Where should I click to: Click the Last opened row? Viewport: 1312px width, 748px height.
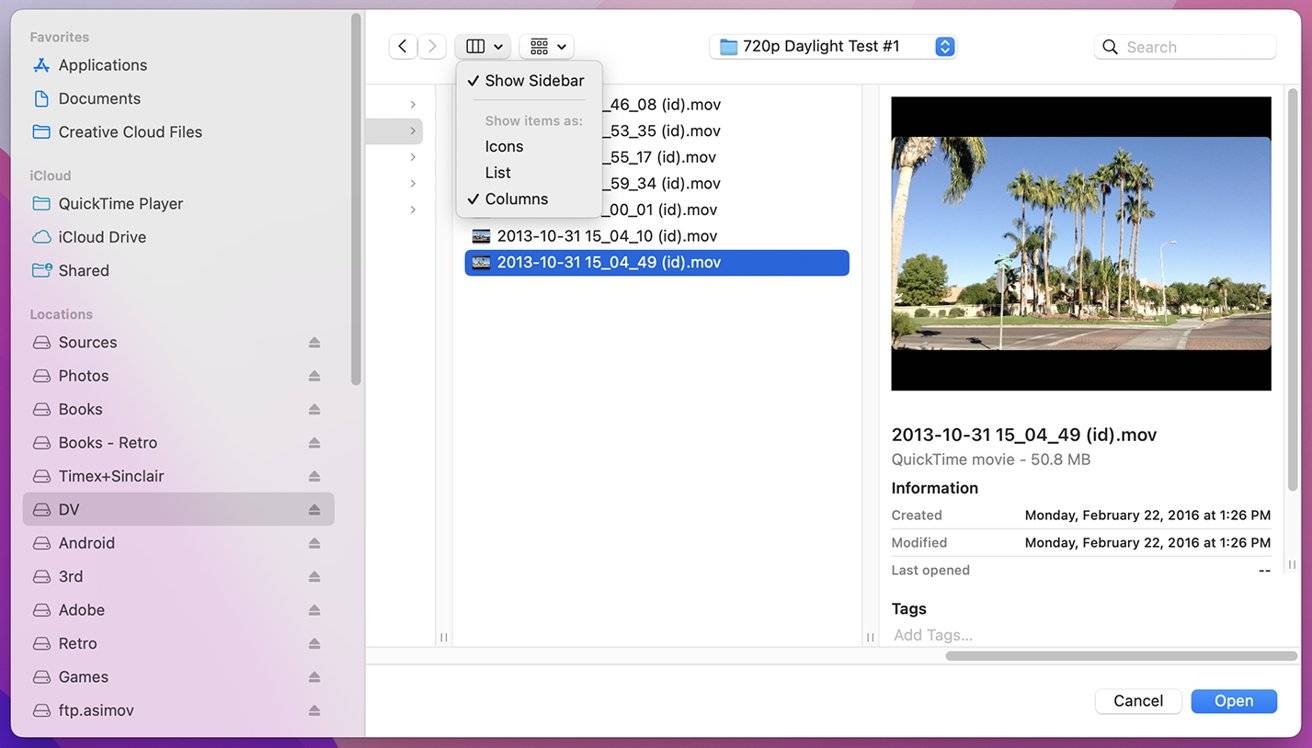(x=1081, y=570)
